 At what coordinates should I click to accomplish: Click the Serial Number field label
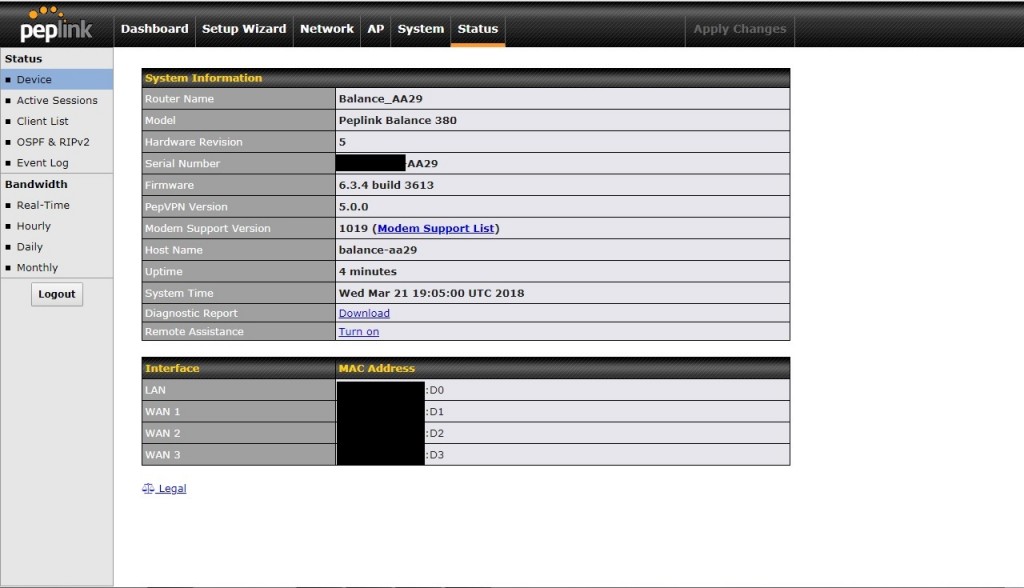coord(182,163)
